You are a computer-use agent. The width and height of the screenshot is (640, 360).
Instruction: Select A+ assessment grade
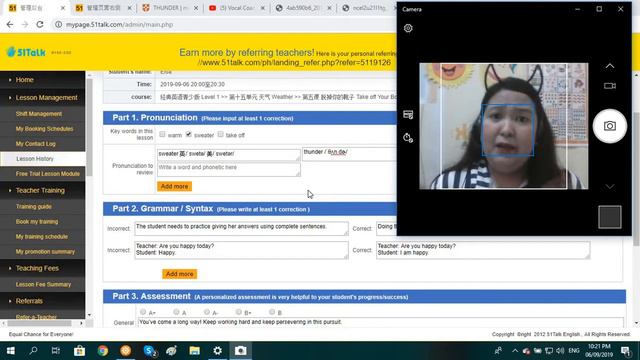[143, 312]
